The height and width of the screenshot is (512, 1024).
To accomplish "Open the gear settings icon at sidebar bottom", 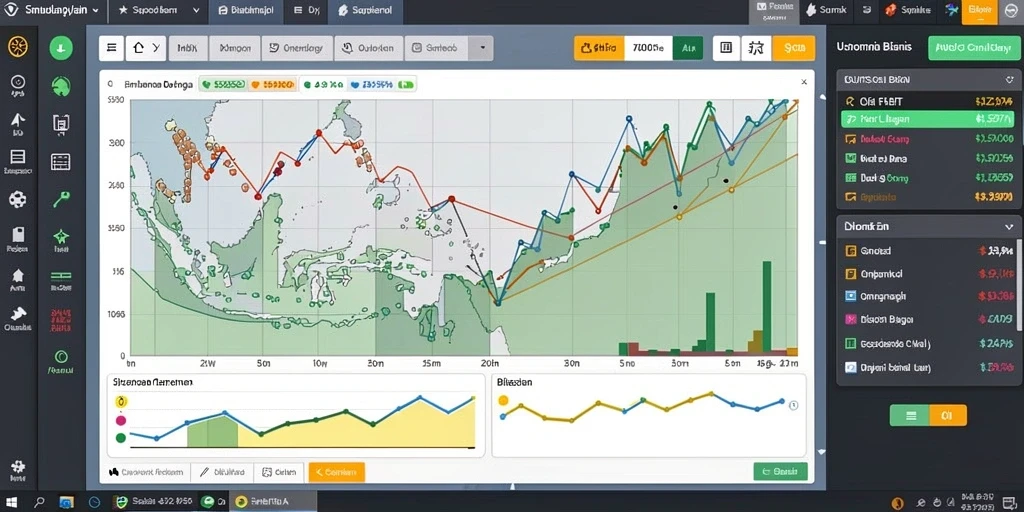I will tap(18, 466).
